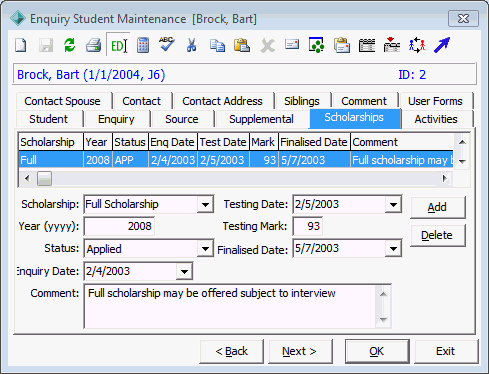
Task: Open the Contact Spouse tab
Action: tap(62, 101)
